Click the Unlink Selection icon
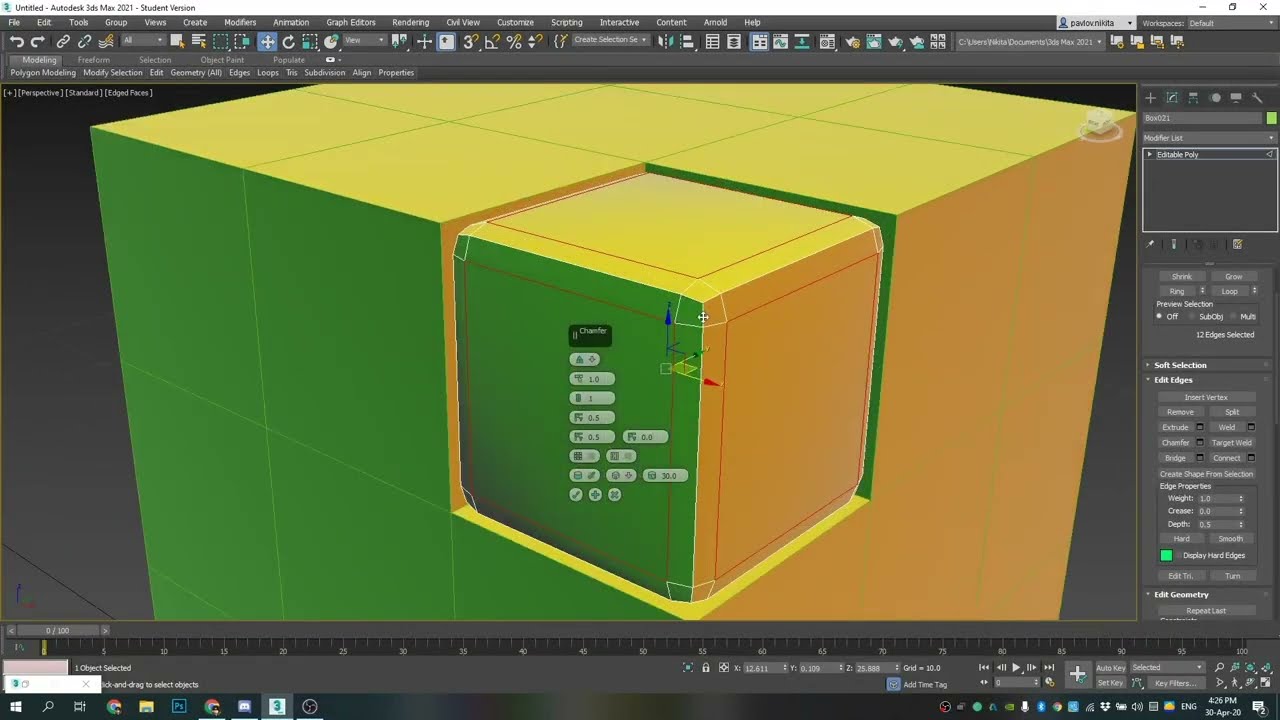The height and width of the screenshot is (720, 1280). pos(84,41)
